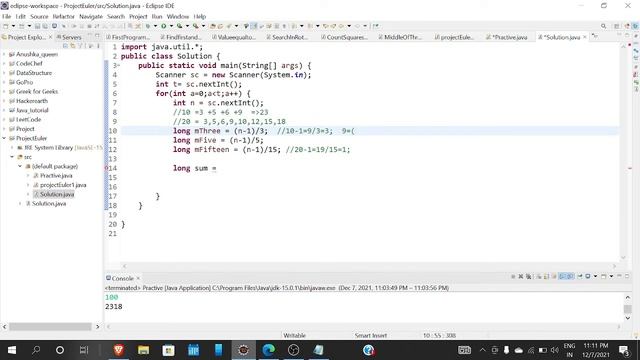Image resolution: width=640 pixels, height=360 pixels.
Task: Click the Remove Launch icon in Console
Action: 521,276
